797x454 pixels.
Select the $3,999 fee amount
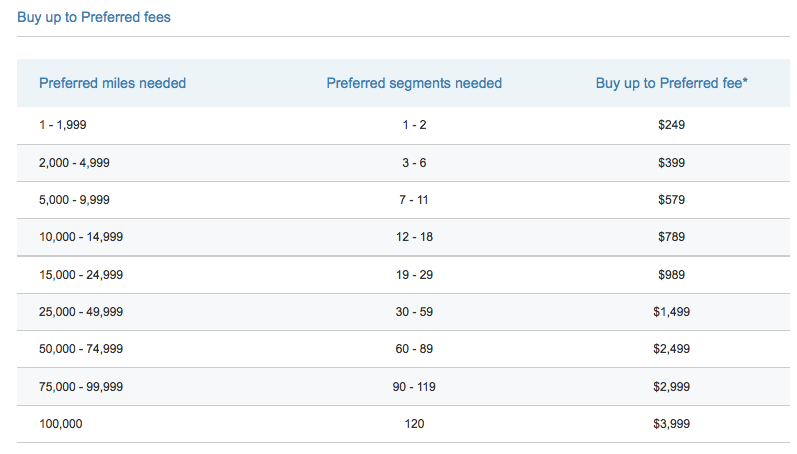click(671, 424)
